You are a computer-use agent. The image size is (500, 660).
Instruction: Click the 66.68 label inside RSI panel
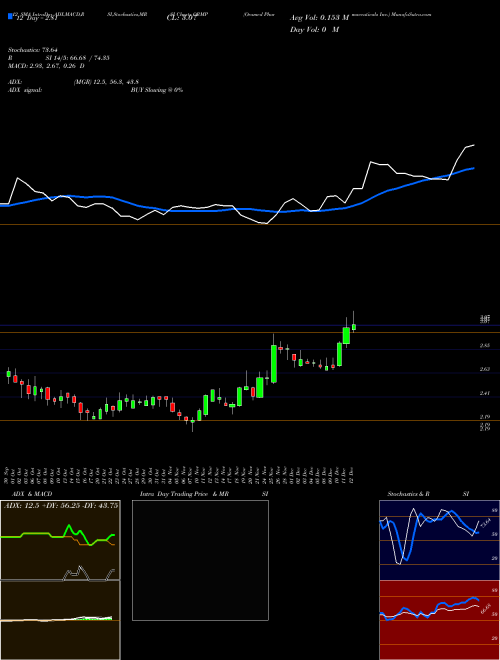click(x=487, y=608)
